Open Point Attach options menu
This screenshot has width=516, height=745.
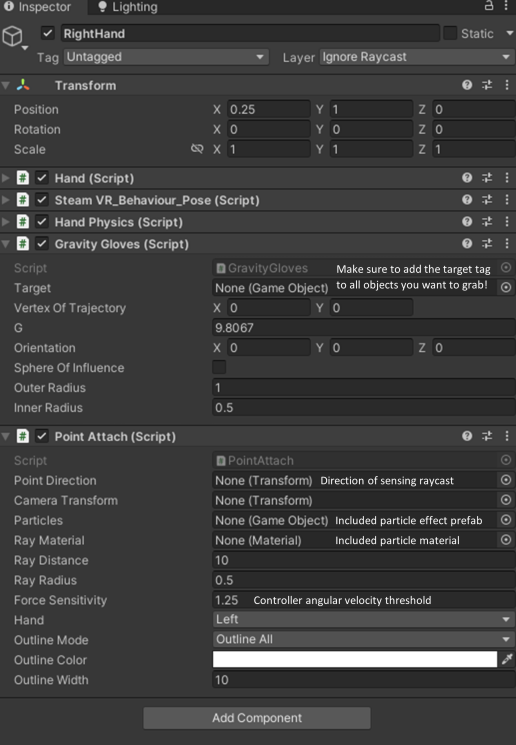(x=507, y=436)
